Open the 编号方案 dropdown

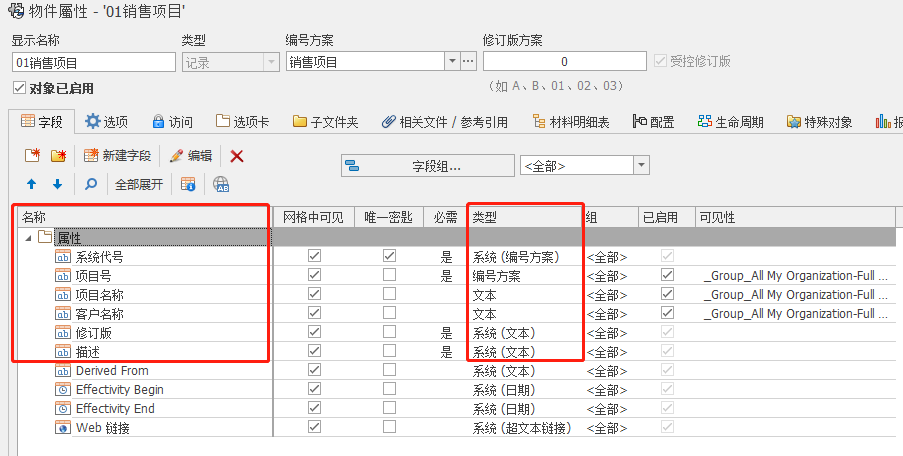[x=451, y=62]
